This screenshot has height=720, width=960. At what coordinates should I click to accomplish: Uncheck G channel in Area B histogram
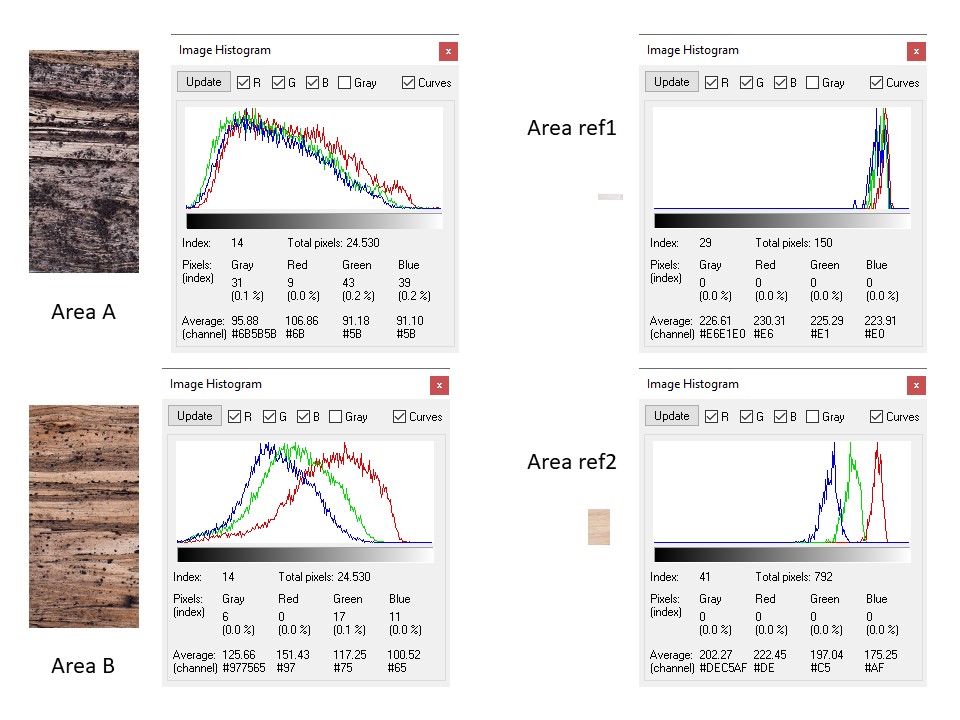[x=269, y=417]
